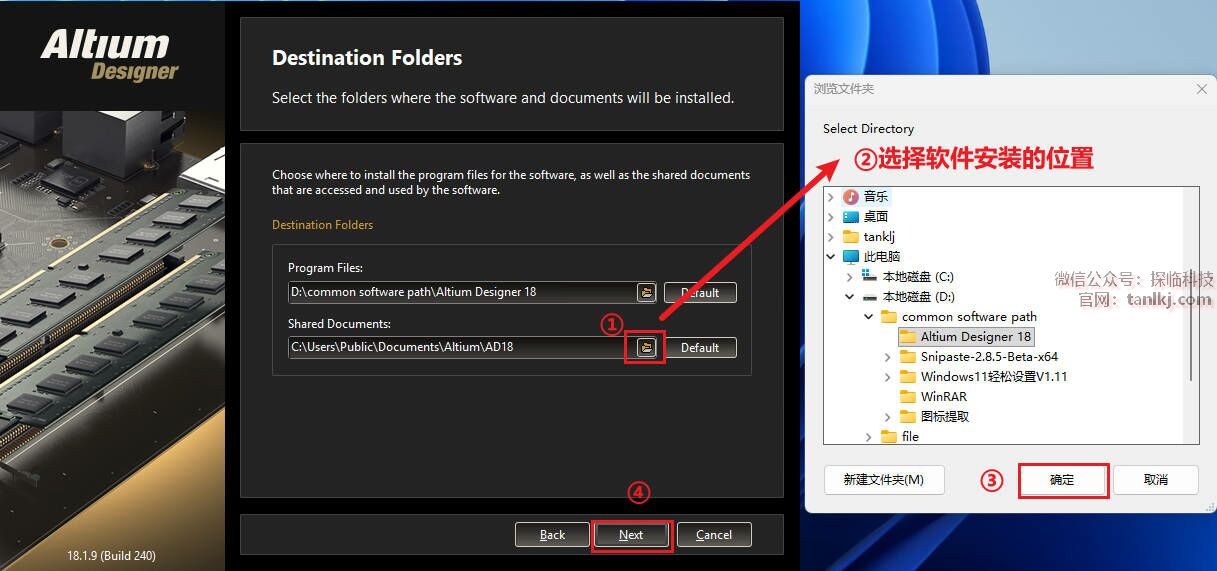Image resolution: width=1217 pixels, height=571 pixels.
Task: Click the common software path folder icon
Action: 889,317
